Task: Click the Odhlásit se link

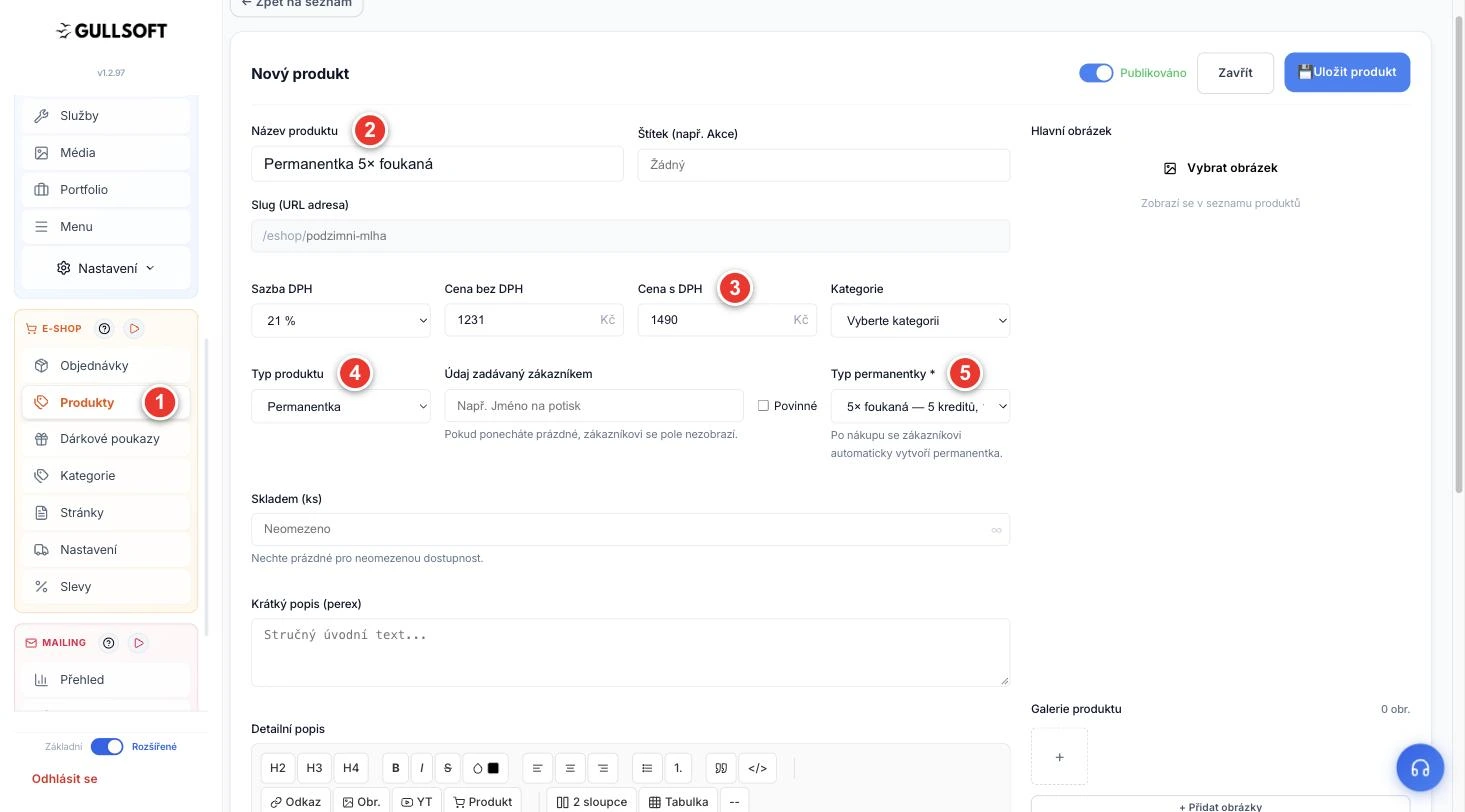Action: [x=64, y=778]
